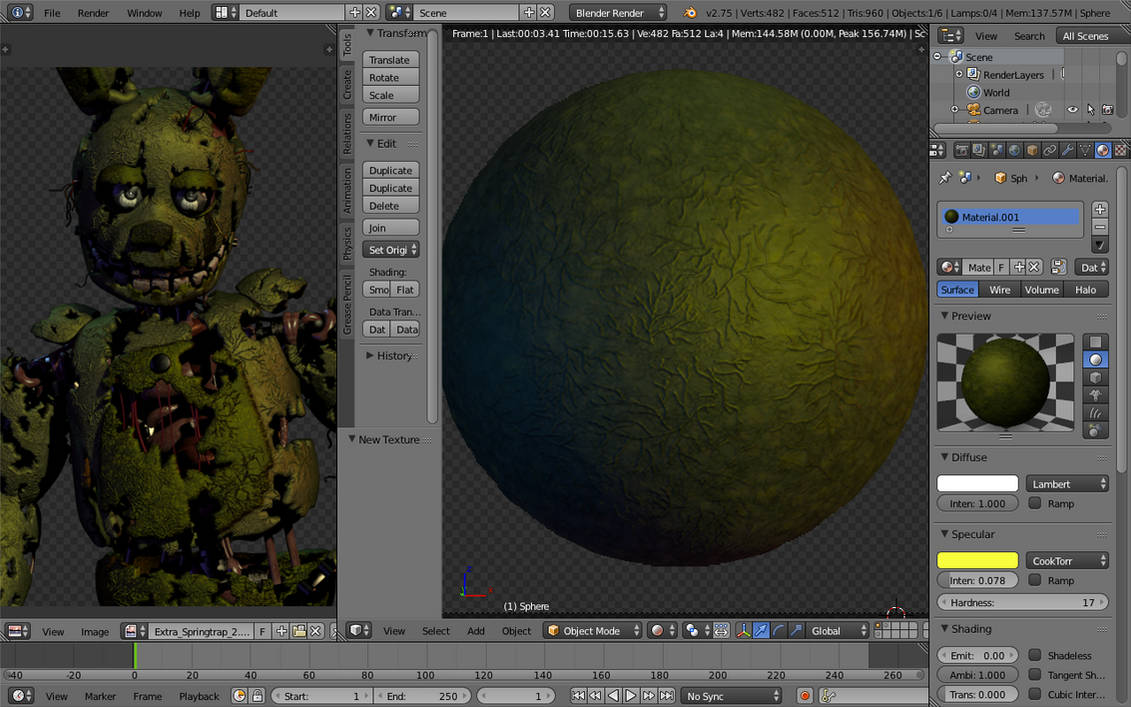Click the Blender logo icon in header
Viewport: 1131px width, 707px height.
690,12
